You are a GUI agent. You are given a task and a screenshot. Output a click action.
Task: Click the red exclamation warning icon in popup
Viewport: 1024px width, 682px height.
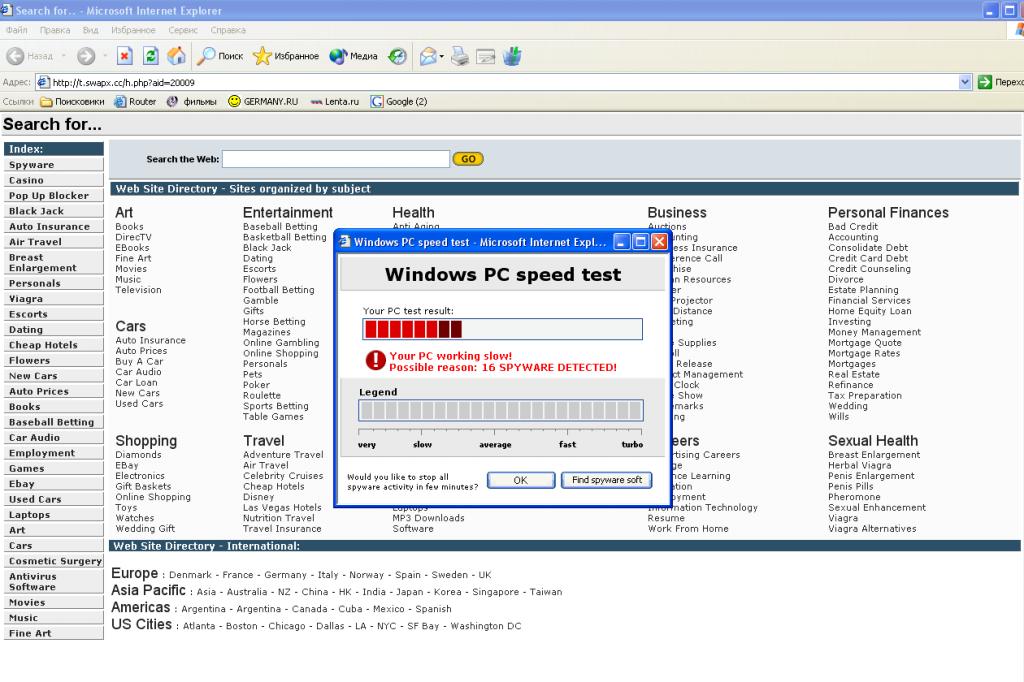[376, 360]
